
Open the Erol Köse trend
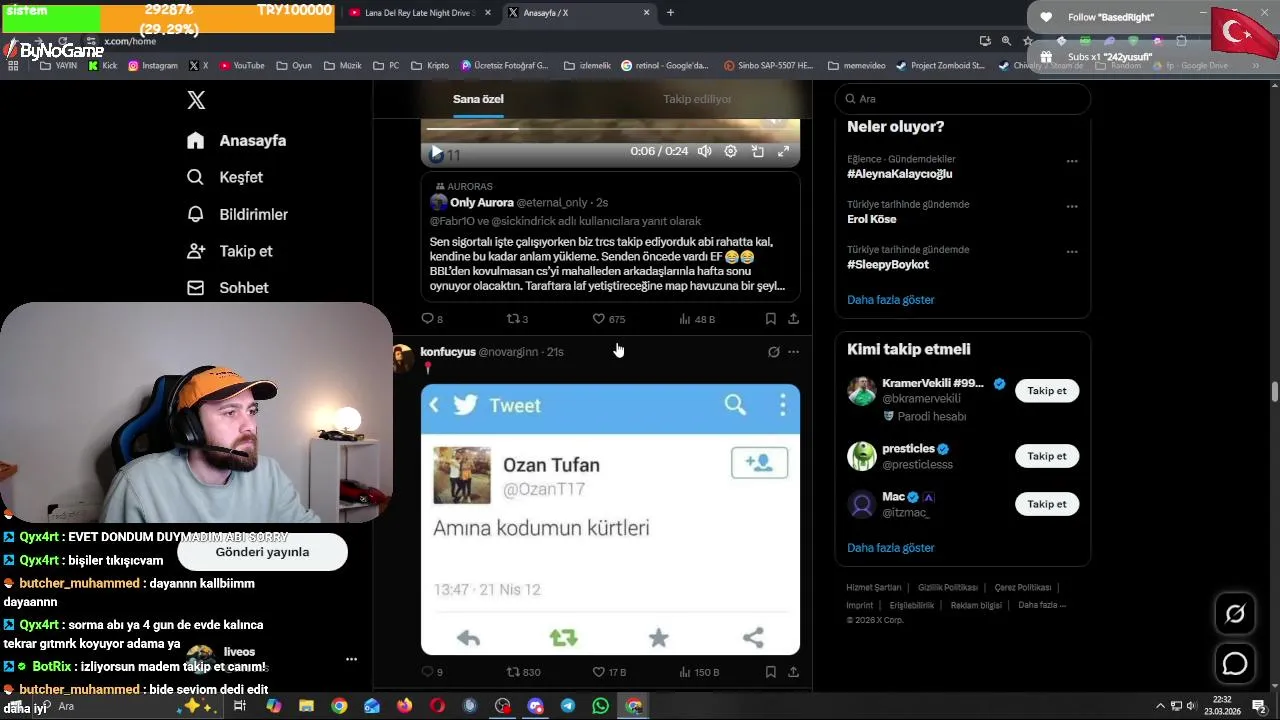tap(872, 219)
